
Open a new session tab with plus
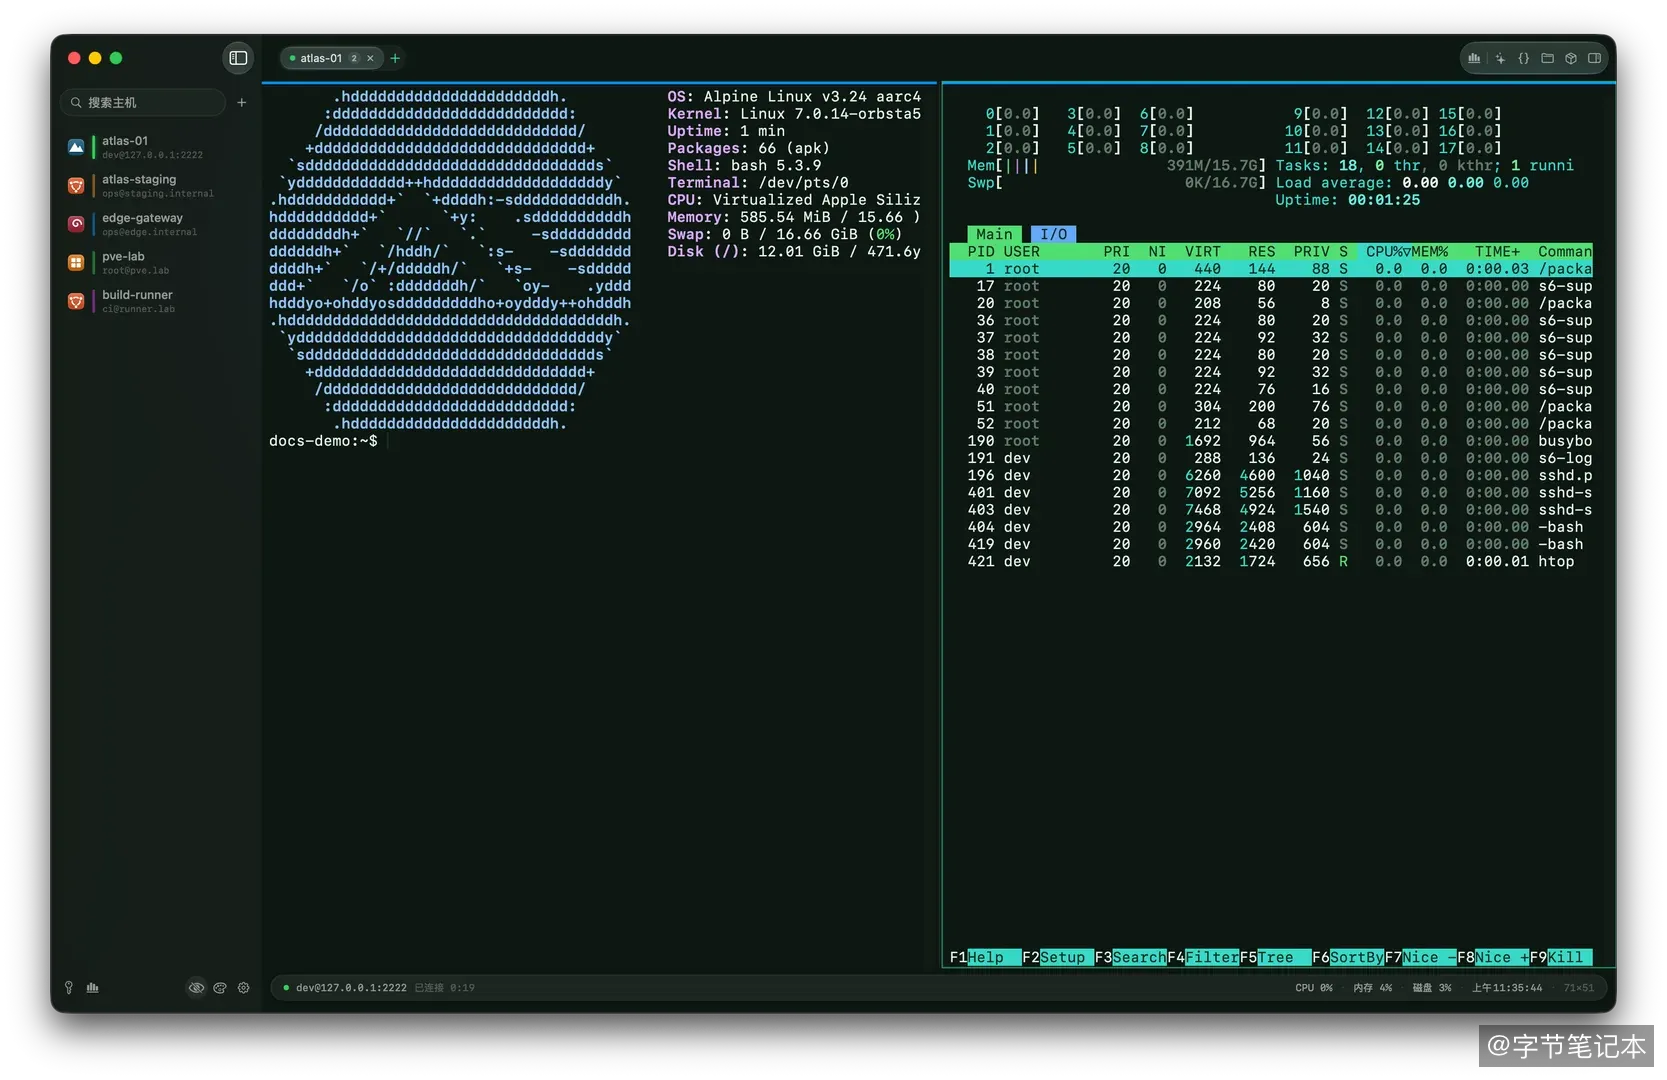coord(395,58)
